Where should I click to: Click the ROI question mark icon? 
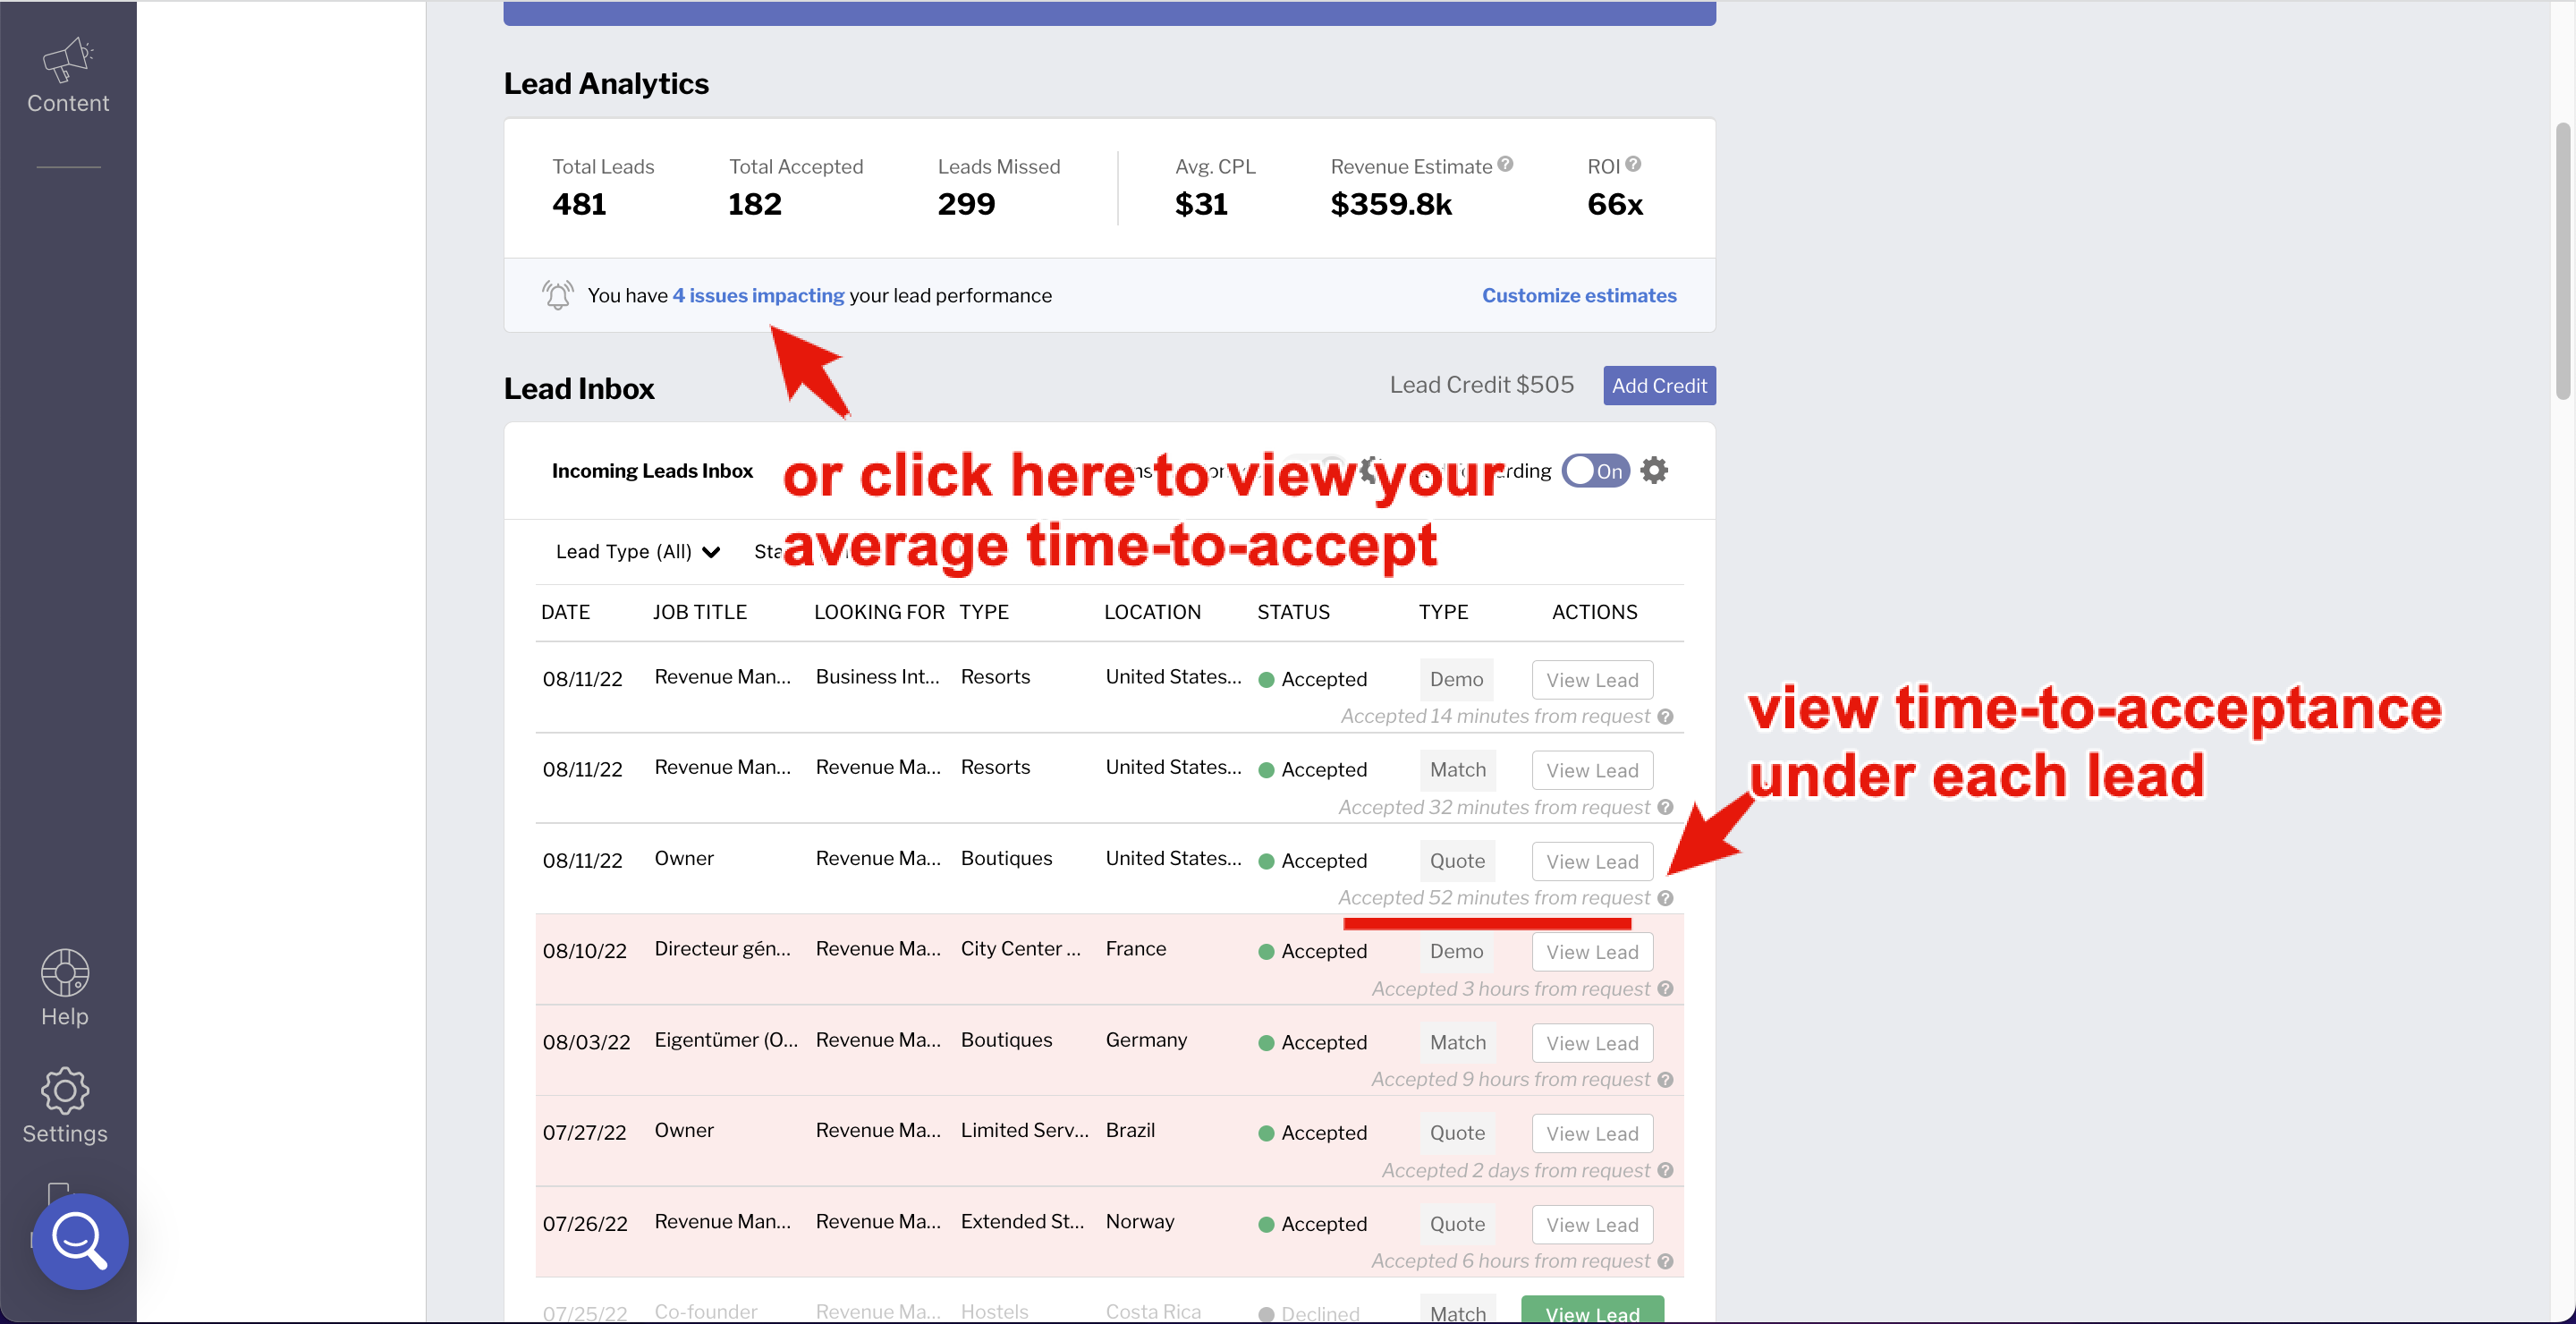tap(1633, 164)
